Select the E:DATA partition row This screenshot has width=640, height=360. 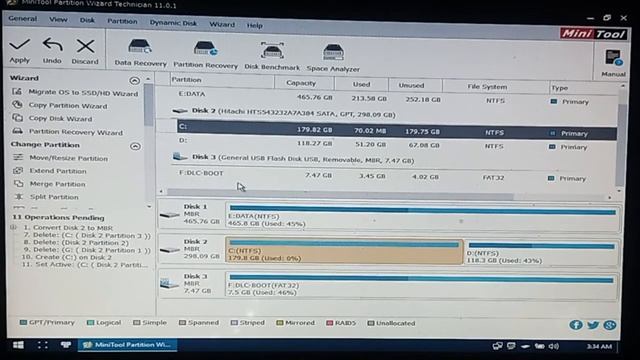tap(396, 98)
